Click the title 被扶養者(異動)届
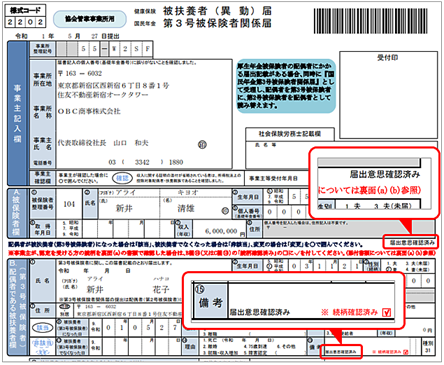Image resolution: width=444 pixels, height=365 pixels. [217, 11]
